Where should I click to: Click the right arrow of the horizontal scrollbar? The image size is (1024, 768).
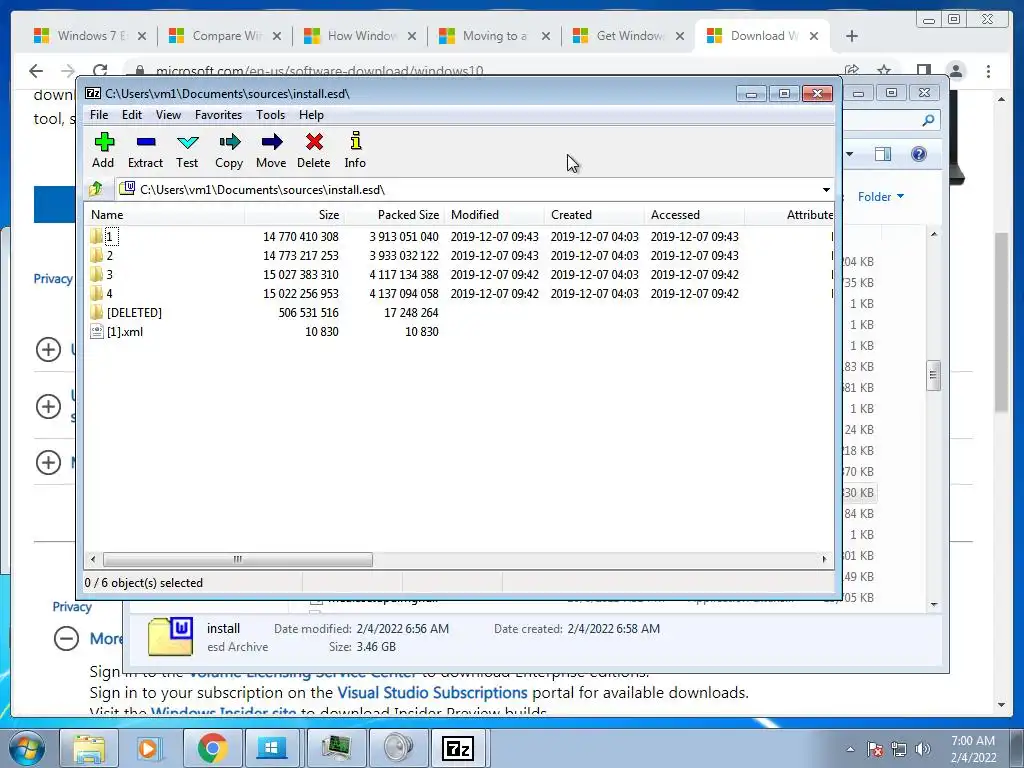tap(824, 559)
